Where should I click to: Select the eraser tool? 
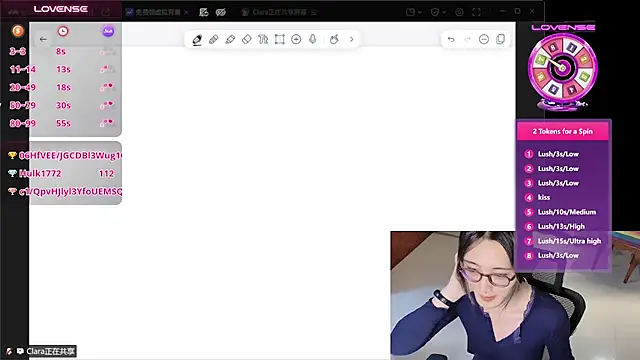click(x=247, y=39)
